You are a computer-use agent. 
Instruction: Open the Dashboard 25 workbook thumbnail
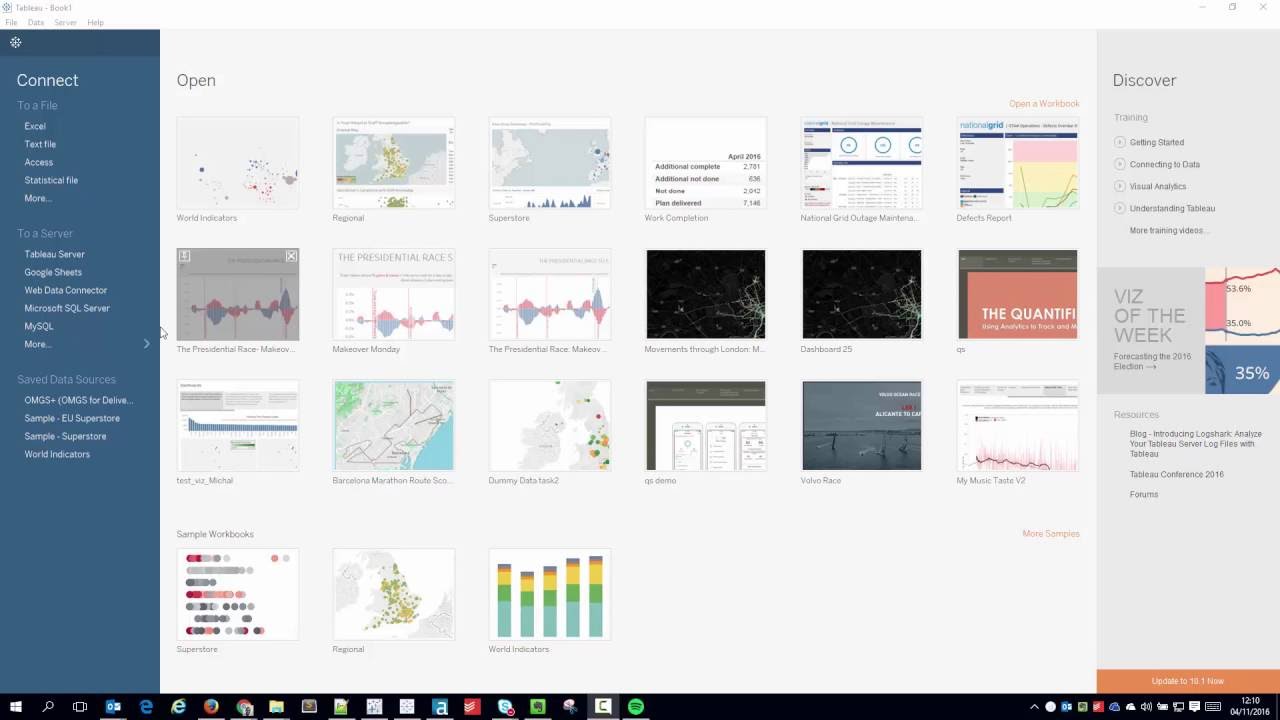tap(861, 294)
